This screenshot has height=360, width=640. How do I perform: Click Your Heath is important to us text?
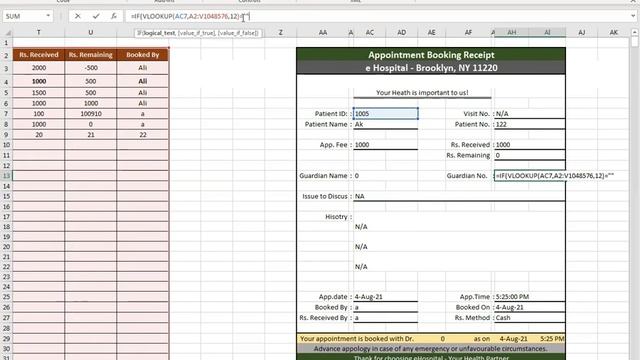click(422, 93)
